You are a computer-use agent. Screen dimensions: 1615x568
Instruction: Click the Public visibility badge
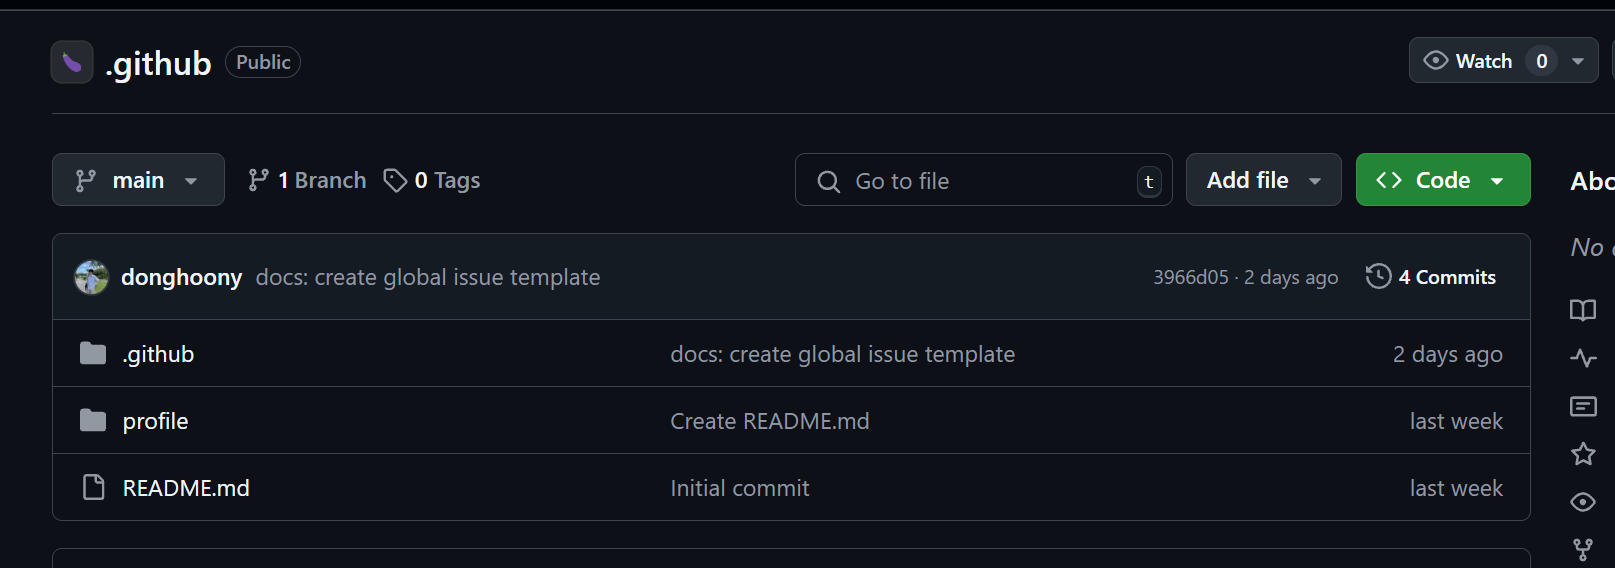pos(263,62)
